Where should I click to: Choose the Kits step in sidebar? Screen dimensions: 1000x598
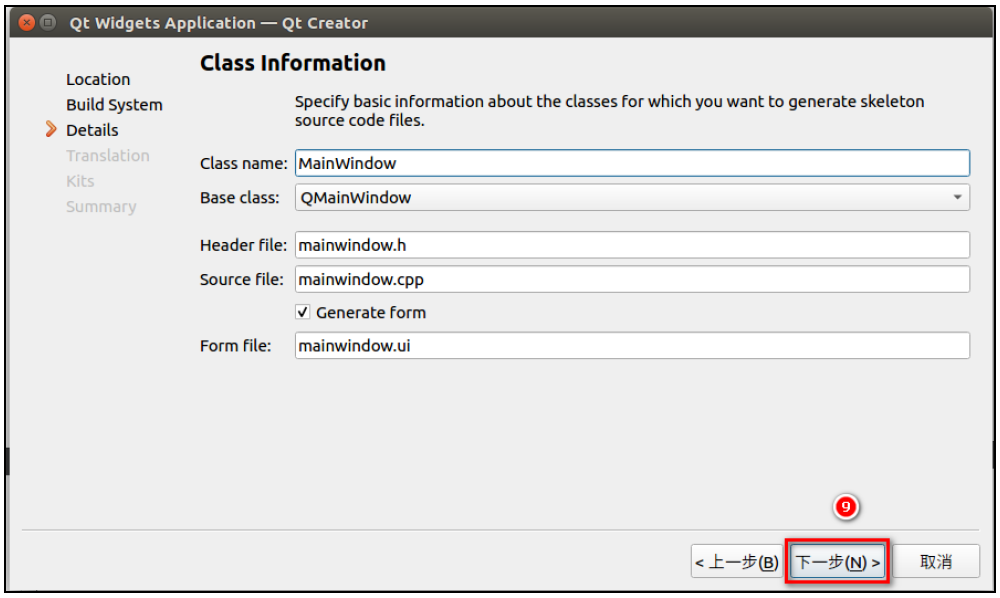click(x=80, y=181)
